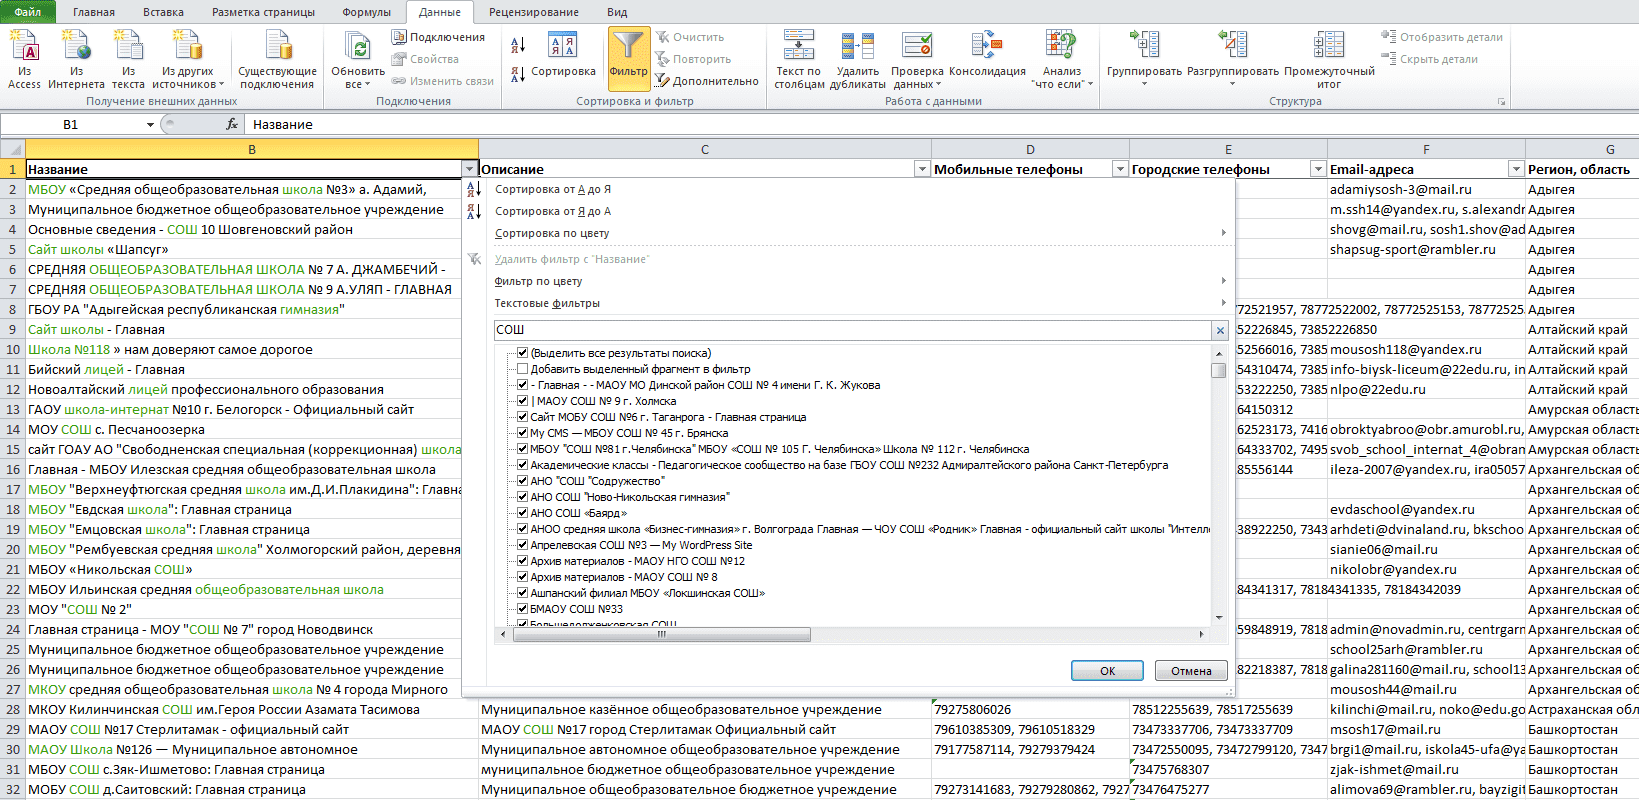Check Add current selection to filter
1639x800 pixels.
(x=522, y=369)
